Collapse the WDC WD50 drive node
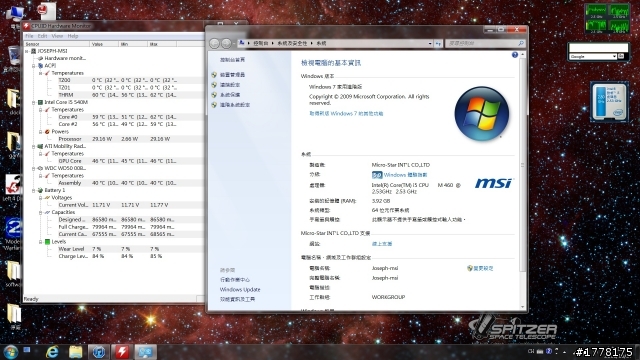Image resolution: width=640 pixels, height=360 pixels. coord(33,168)
